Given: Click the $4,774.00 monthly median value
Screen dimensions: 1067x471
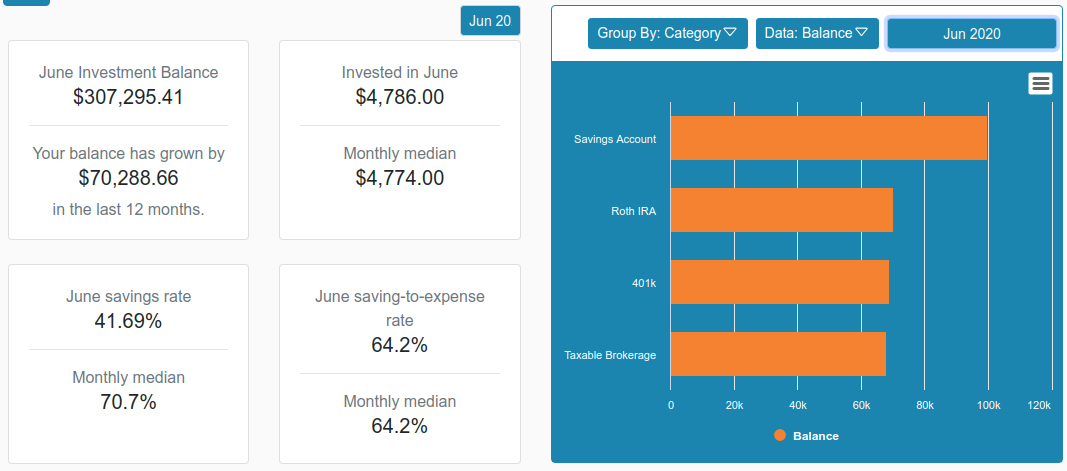Looking at the screenshot, I should [399, 178].
